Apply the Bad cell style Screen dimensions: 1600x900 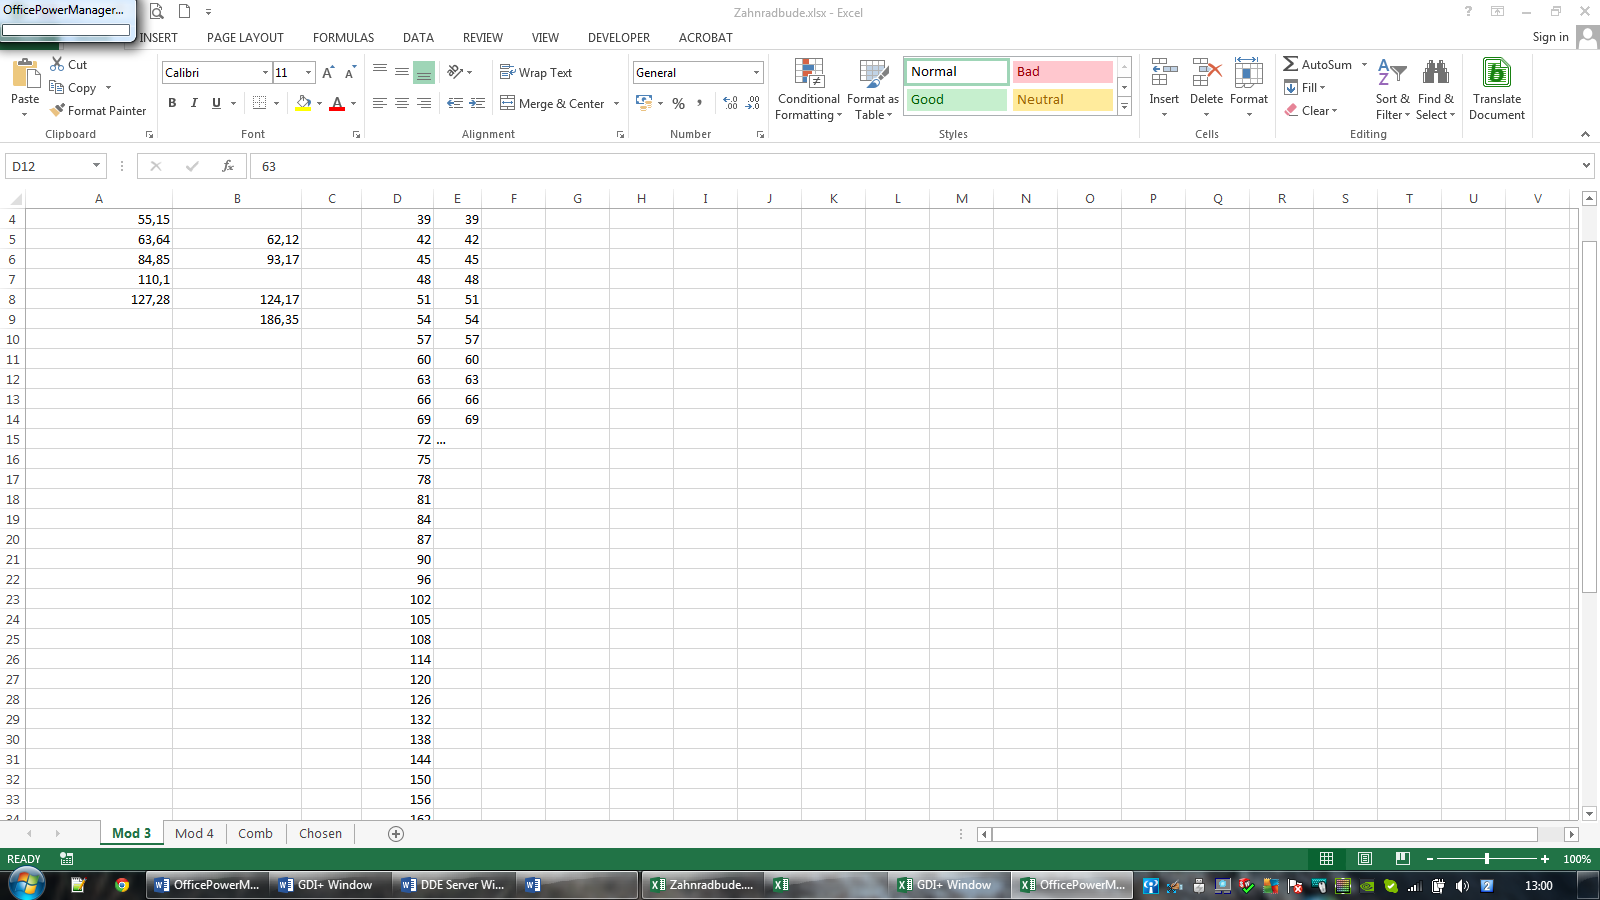point(1062,72)
